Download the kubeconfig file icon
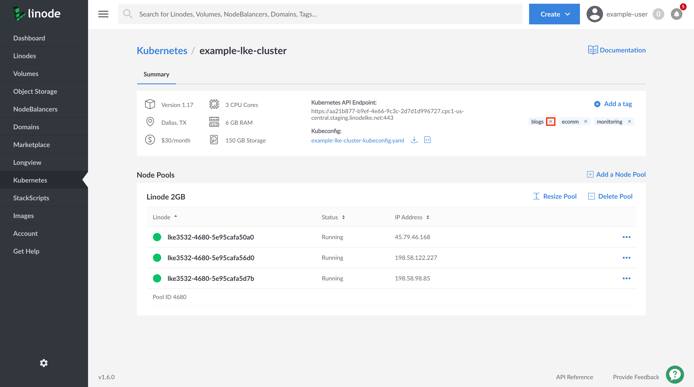Screen dimensions: 694x387 414,140
